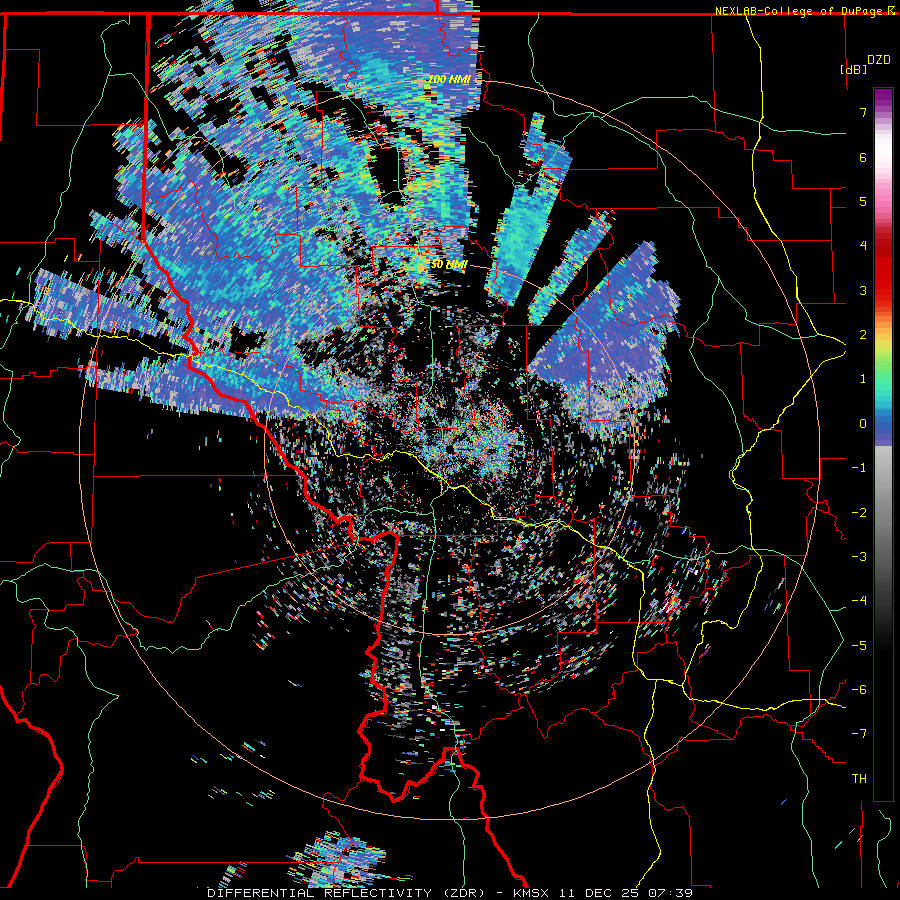This screenshot has width=900, height=900.
Task: Click the DZD label above the color scale
Action: click(879, 60)
